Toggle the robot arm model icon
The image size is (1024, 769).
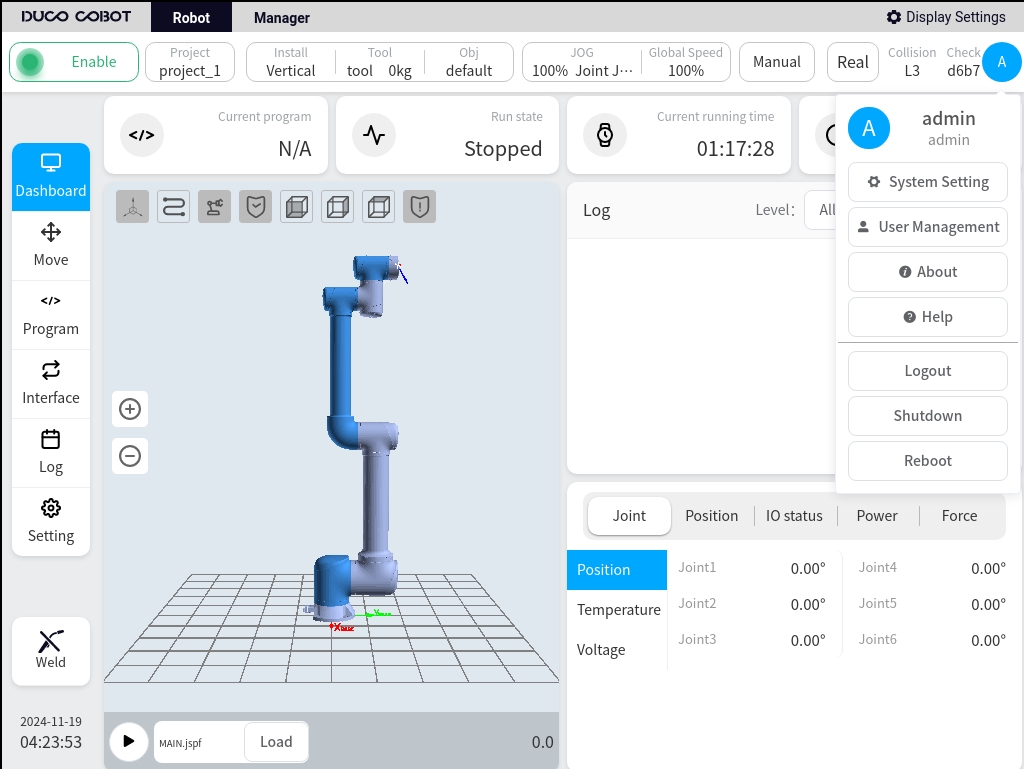(215, 207)
